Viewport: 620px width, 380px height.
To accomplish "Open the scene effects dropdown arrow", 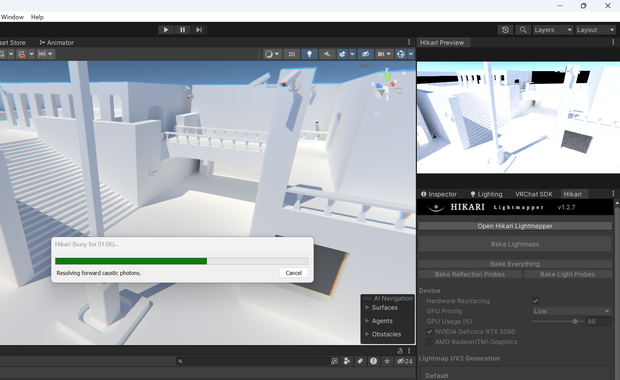I will (x=352, y=54).
